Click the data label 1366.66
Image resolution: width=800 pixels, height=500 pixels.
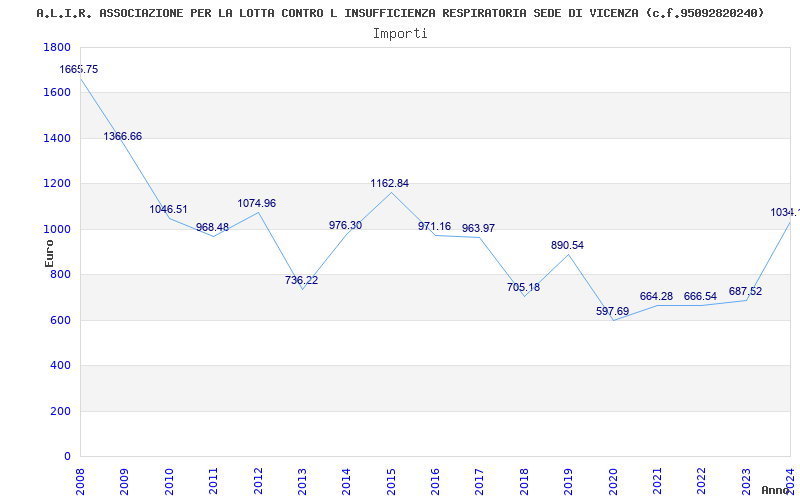point(122,136)
